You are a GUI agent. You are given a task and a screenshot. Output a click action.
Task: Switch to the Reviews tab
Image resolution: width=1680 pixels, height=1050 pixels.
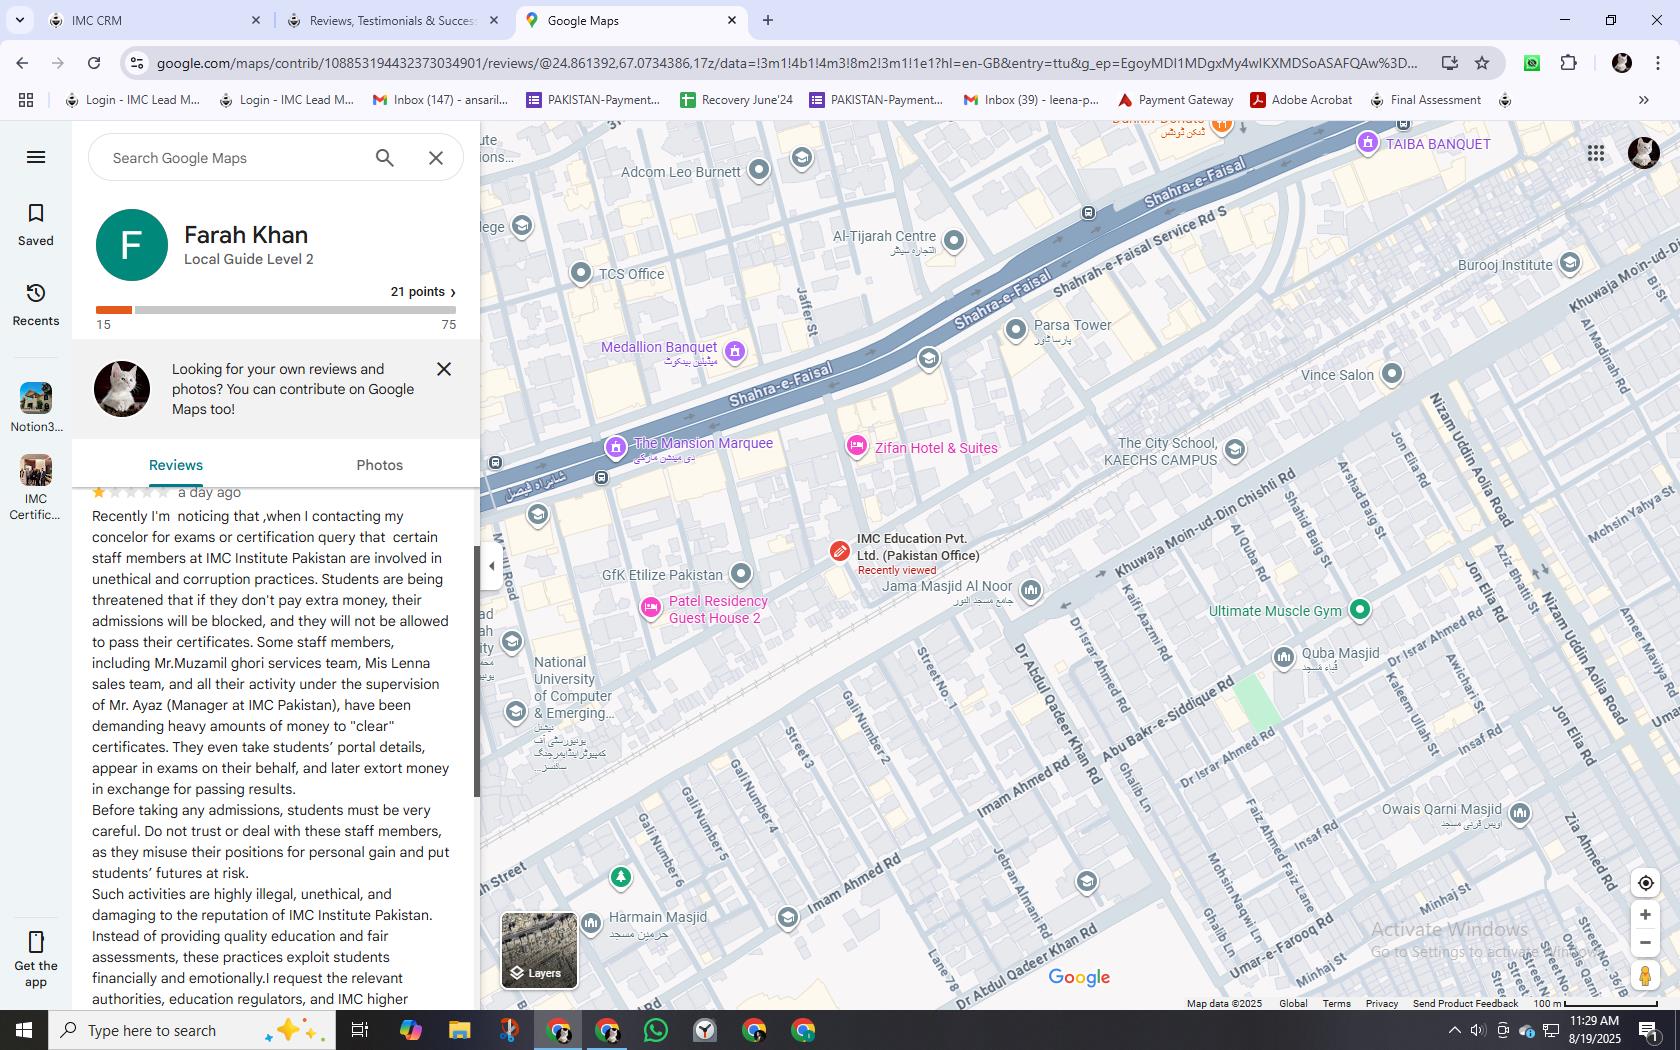pyautogui.click(x=176, y=465)
